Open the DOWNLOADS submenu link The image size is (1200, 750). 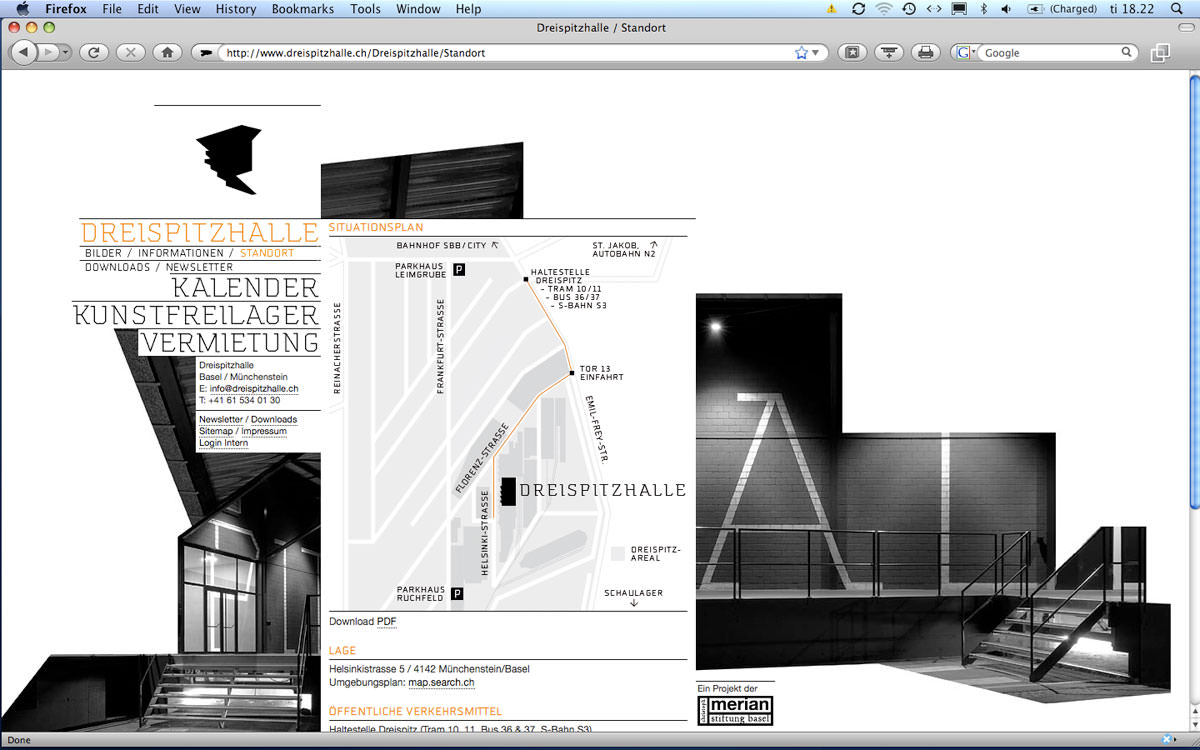(117, 268)
